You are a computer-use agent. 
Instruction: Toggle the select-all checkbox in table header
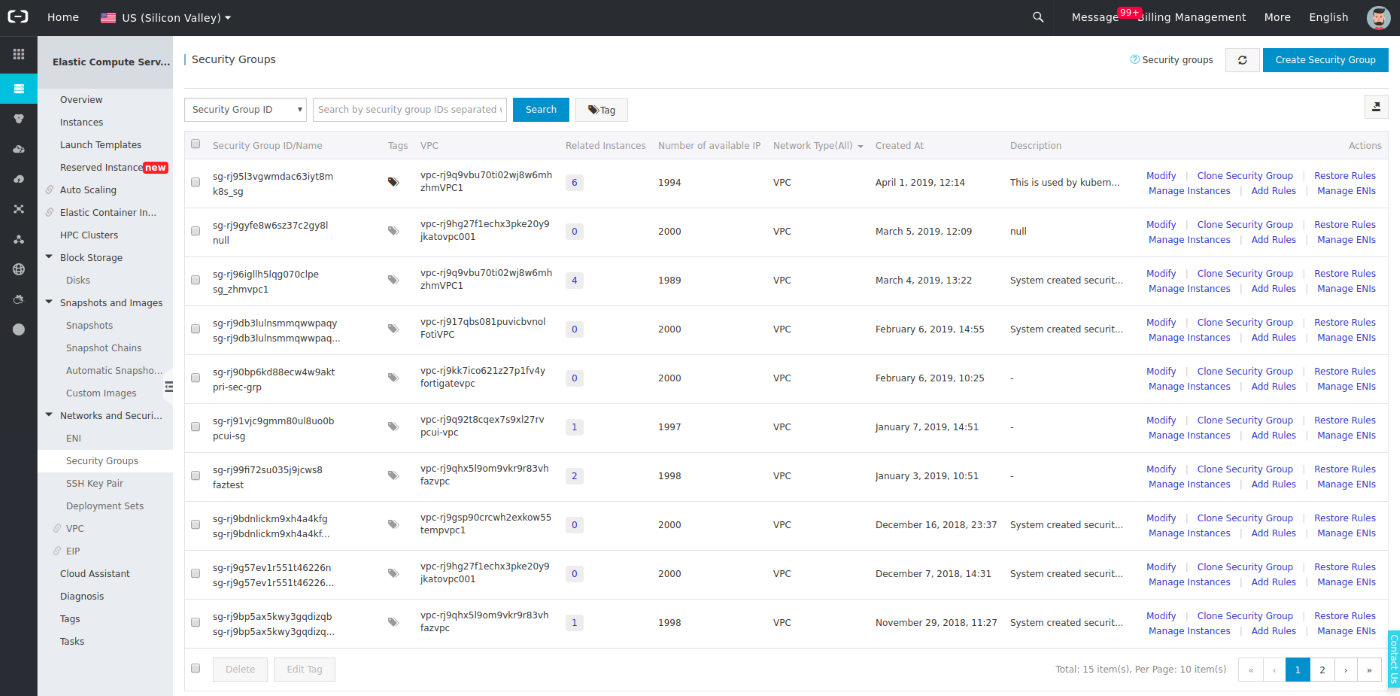(x=196, y=144)
